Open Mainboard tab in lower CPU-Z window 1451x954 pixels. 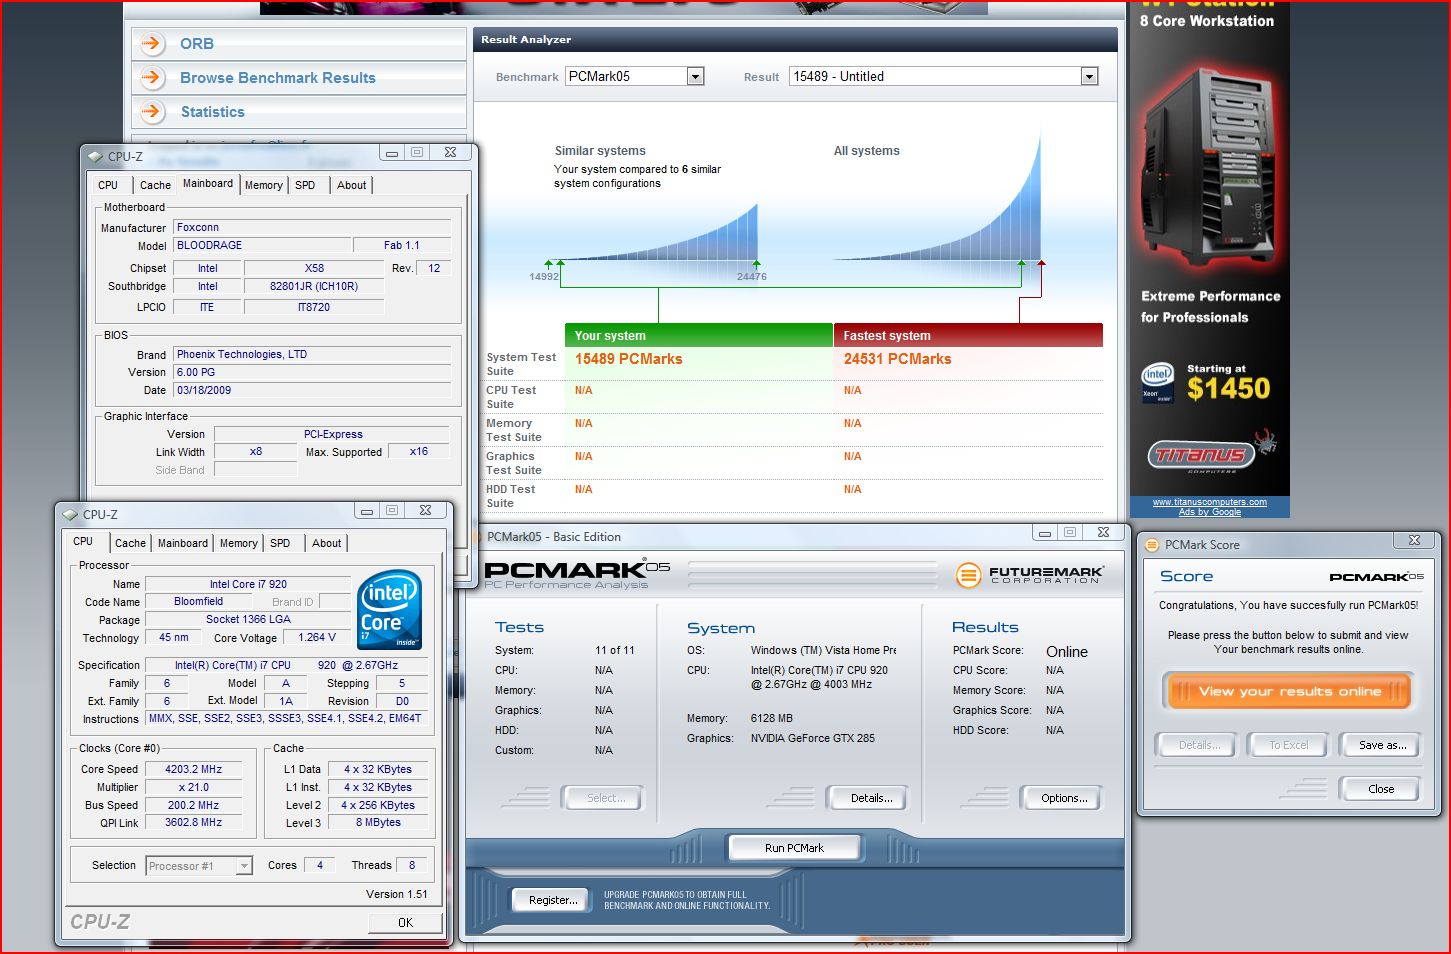click(183, 543)
